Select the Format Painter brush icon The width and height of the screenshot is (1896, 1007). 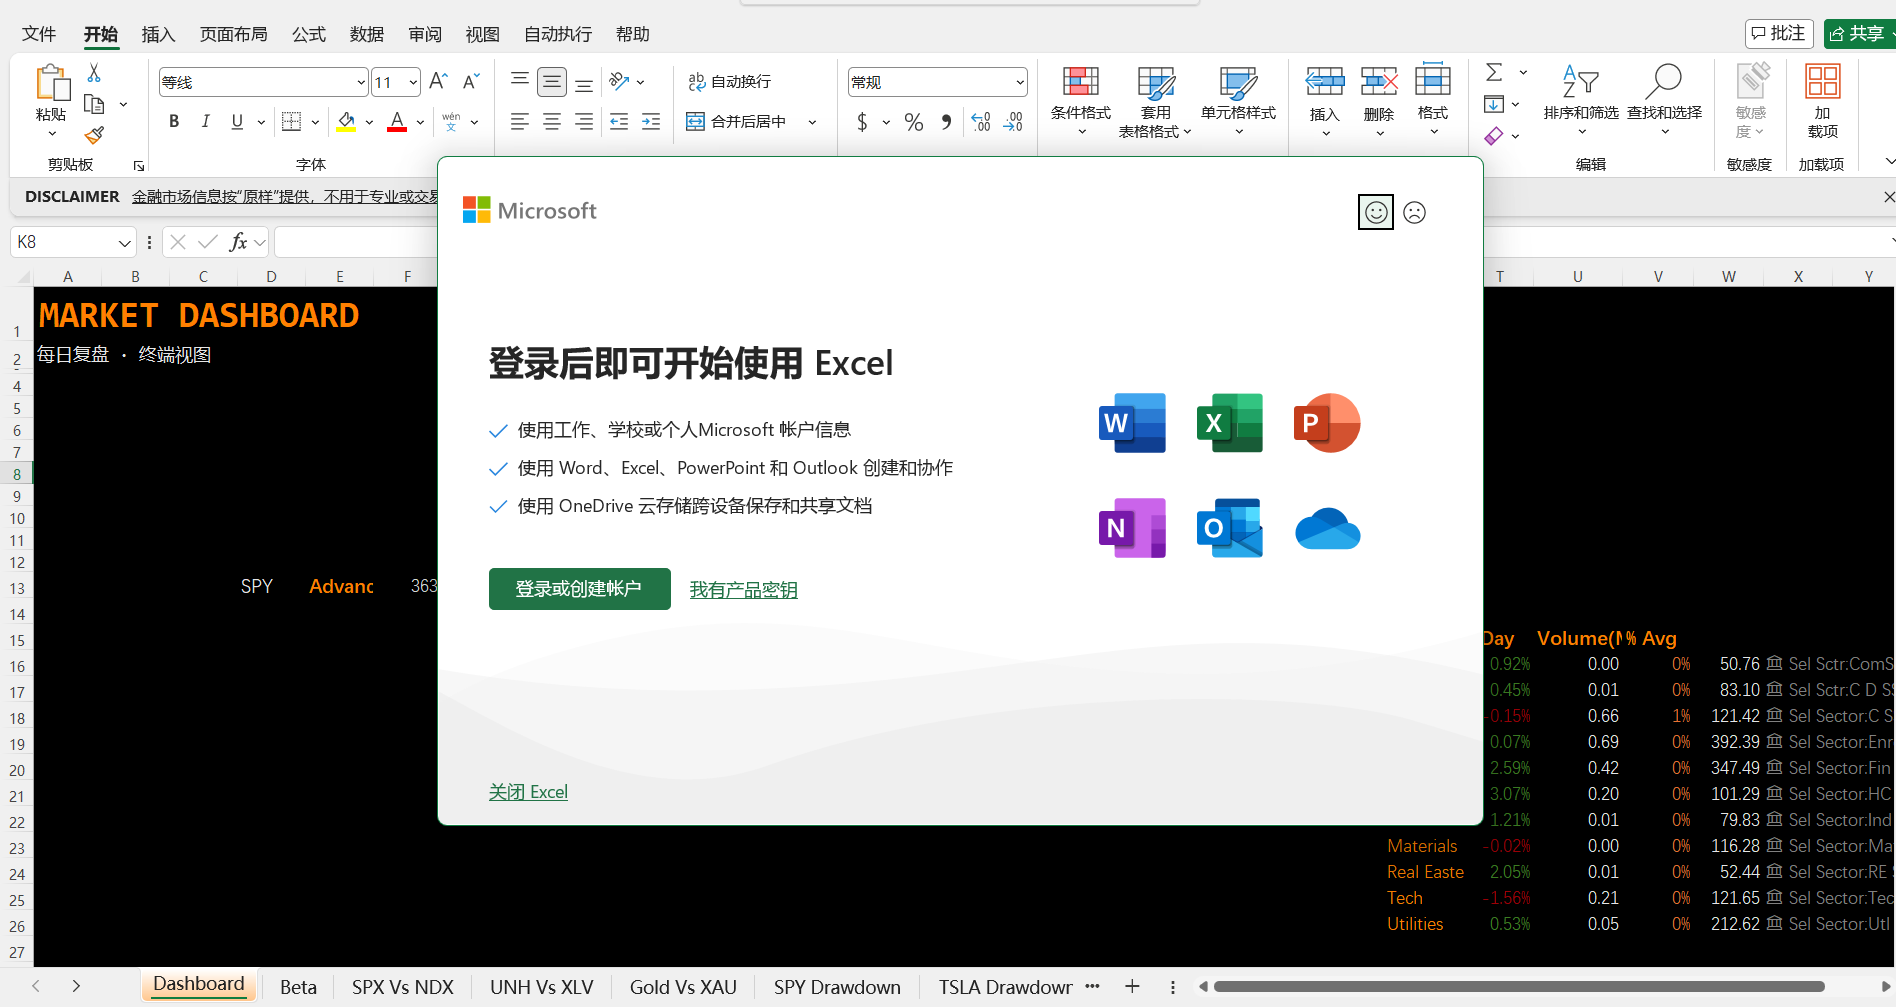coord(94,135)
